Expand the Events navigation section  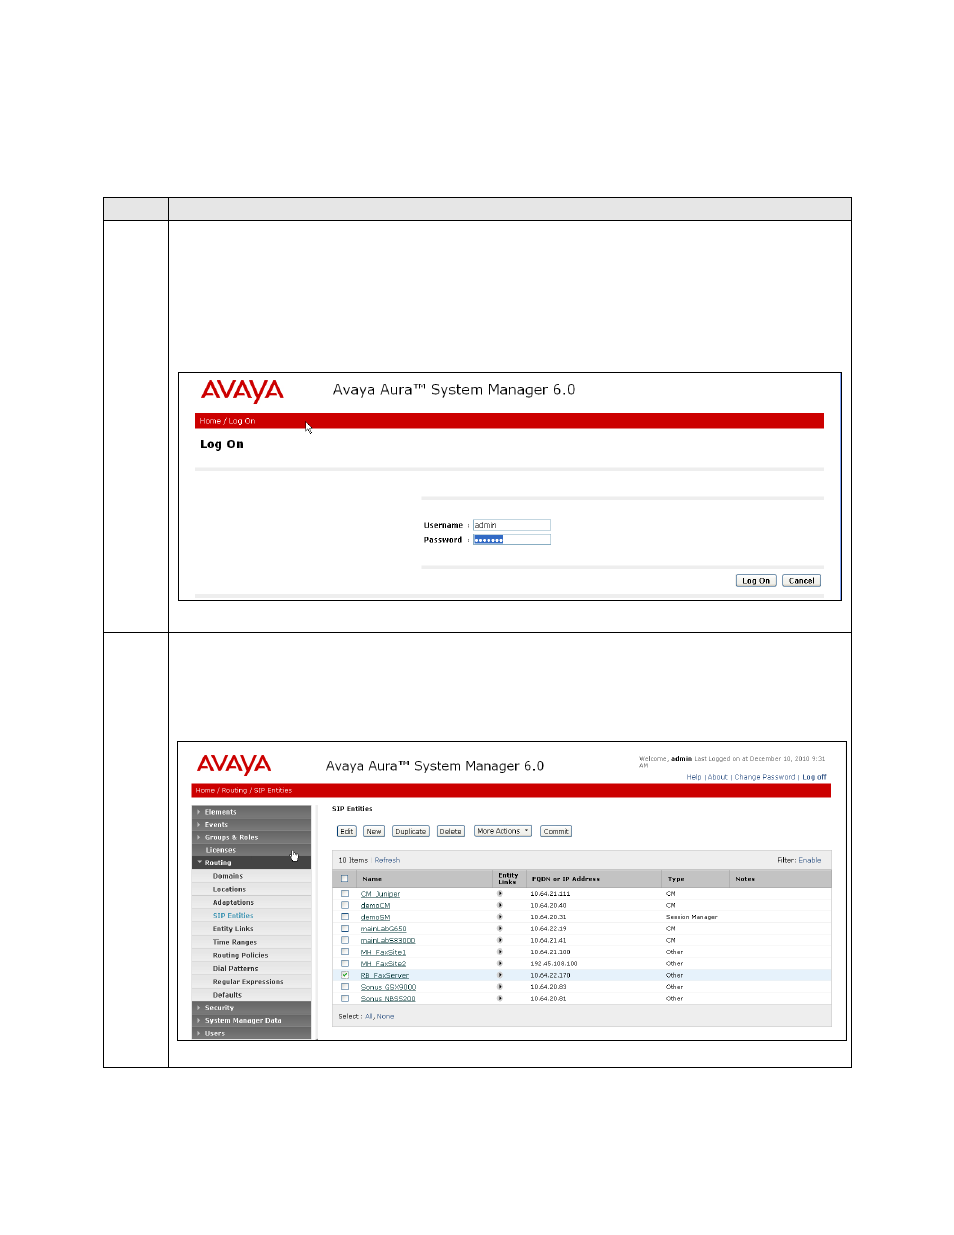point(252,825)
